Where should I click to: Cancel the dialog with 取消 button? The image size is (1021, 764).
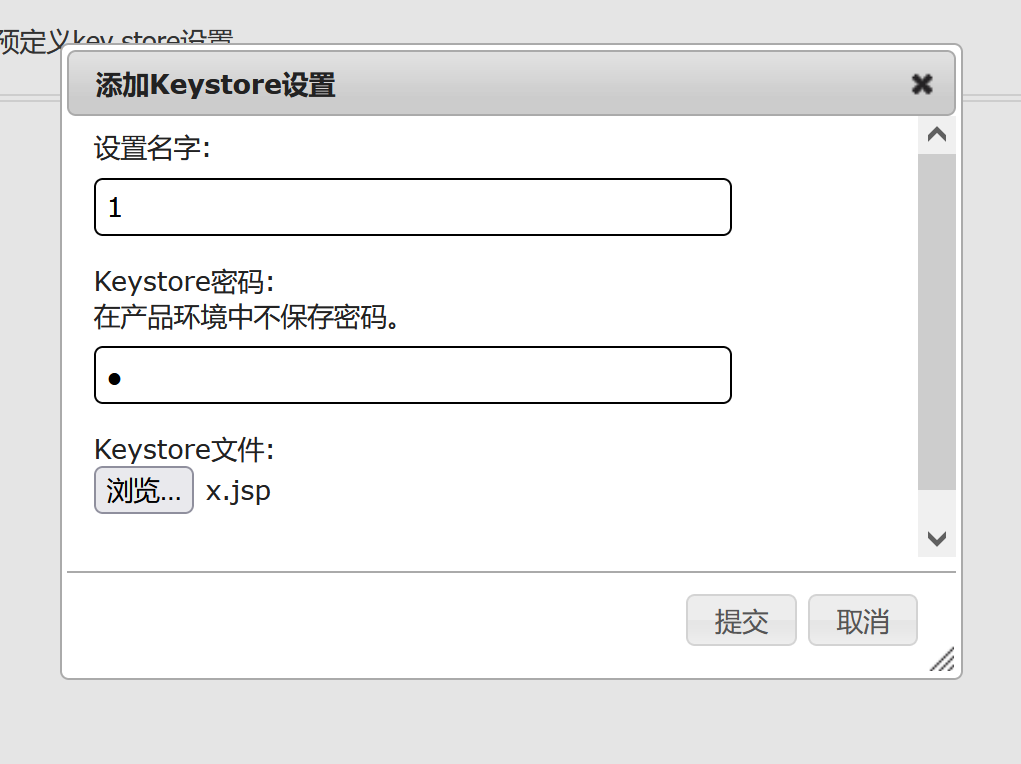click(862, 621)
